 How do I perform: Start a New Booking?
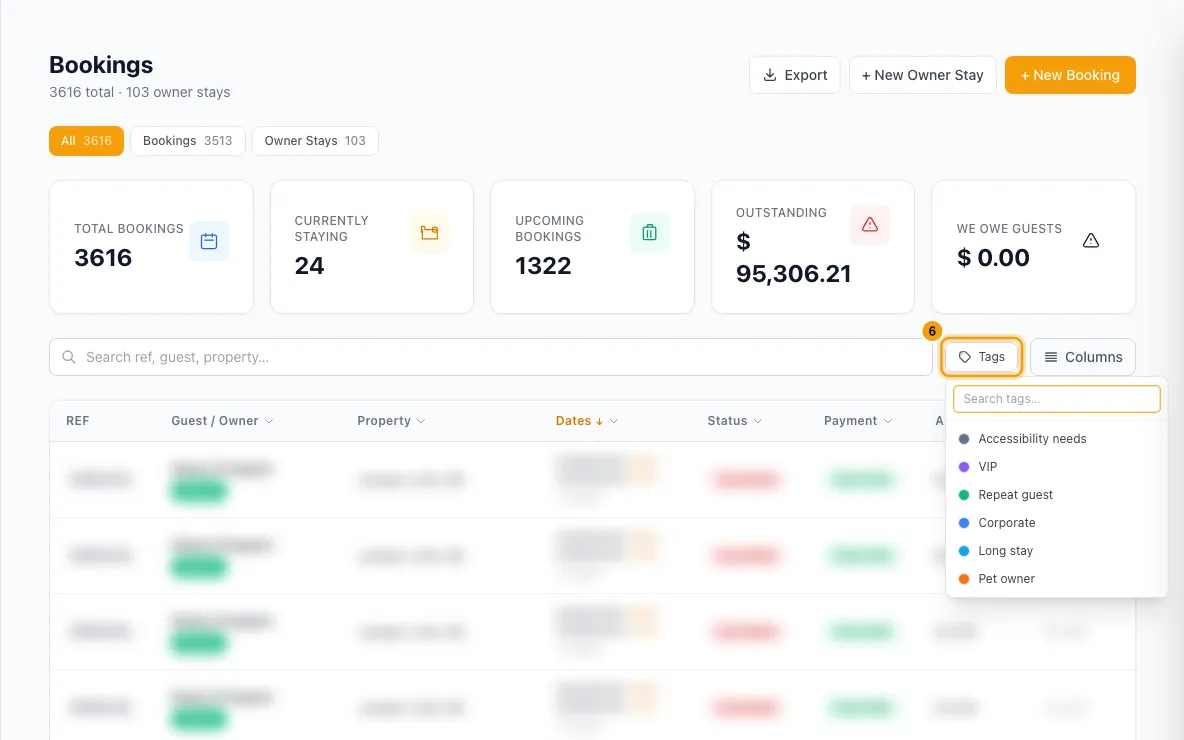[x=1070, y=75]
